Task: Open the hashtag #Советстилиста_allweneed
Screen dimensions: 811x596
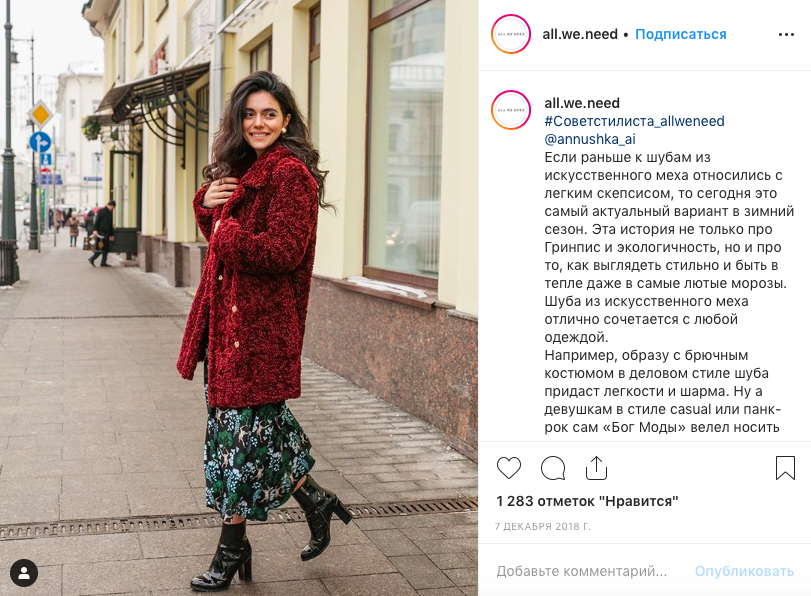Action: point(634,121)
